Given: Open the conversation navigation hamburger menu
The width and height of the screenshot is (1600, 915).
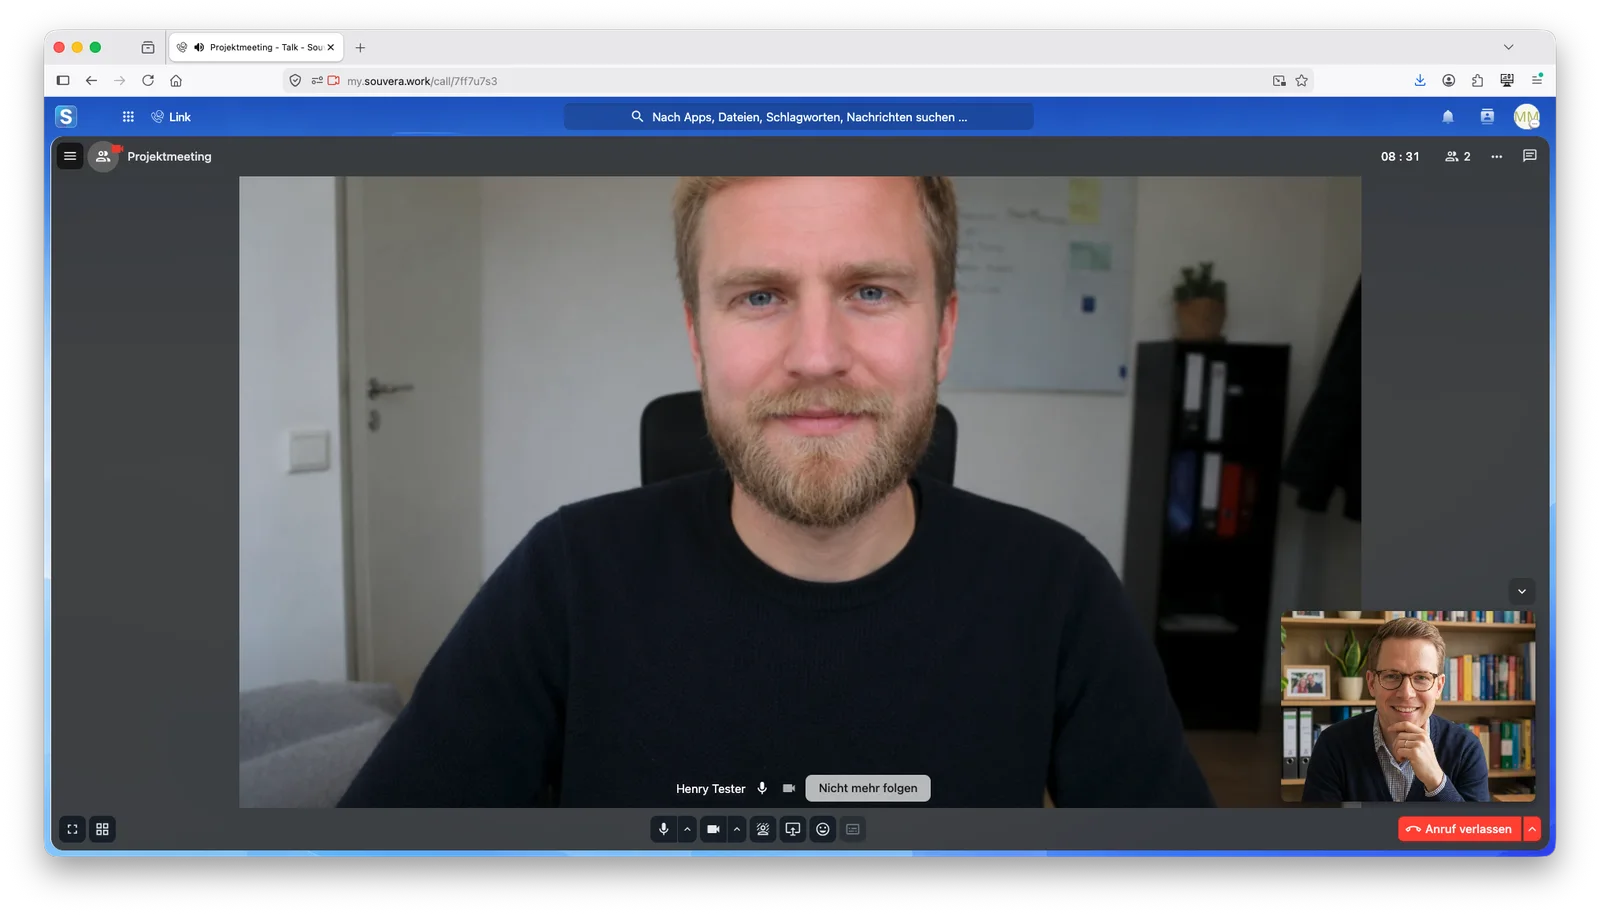Looking at the screenshot, I should click(70, 156).
